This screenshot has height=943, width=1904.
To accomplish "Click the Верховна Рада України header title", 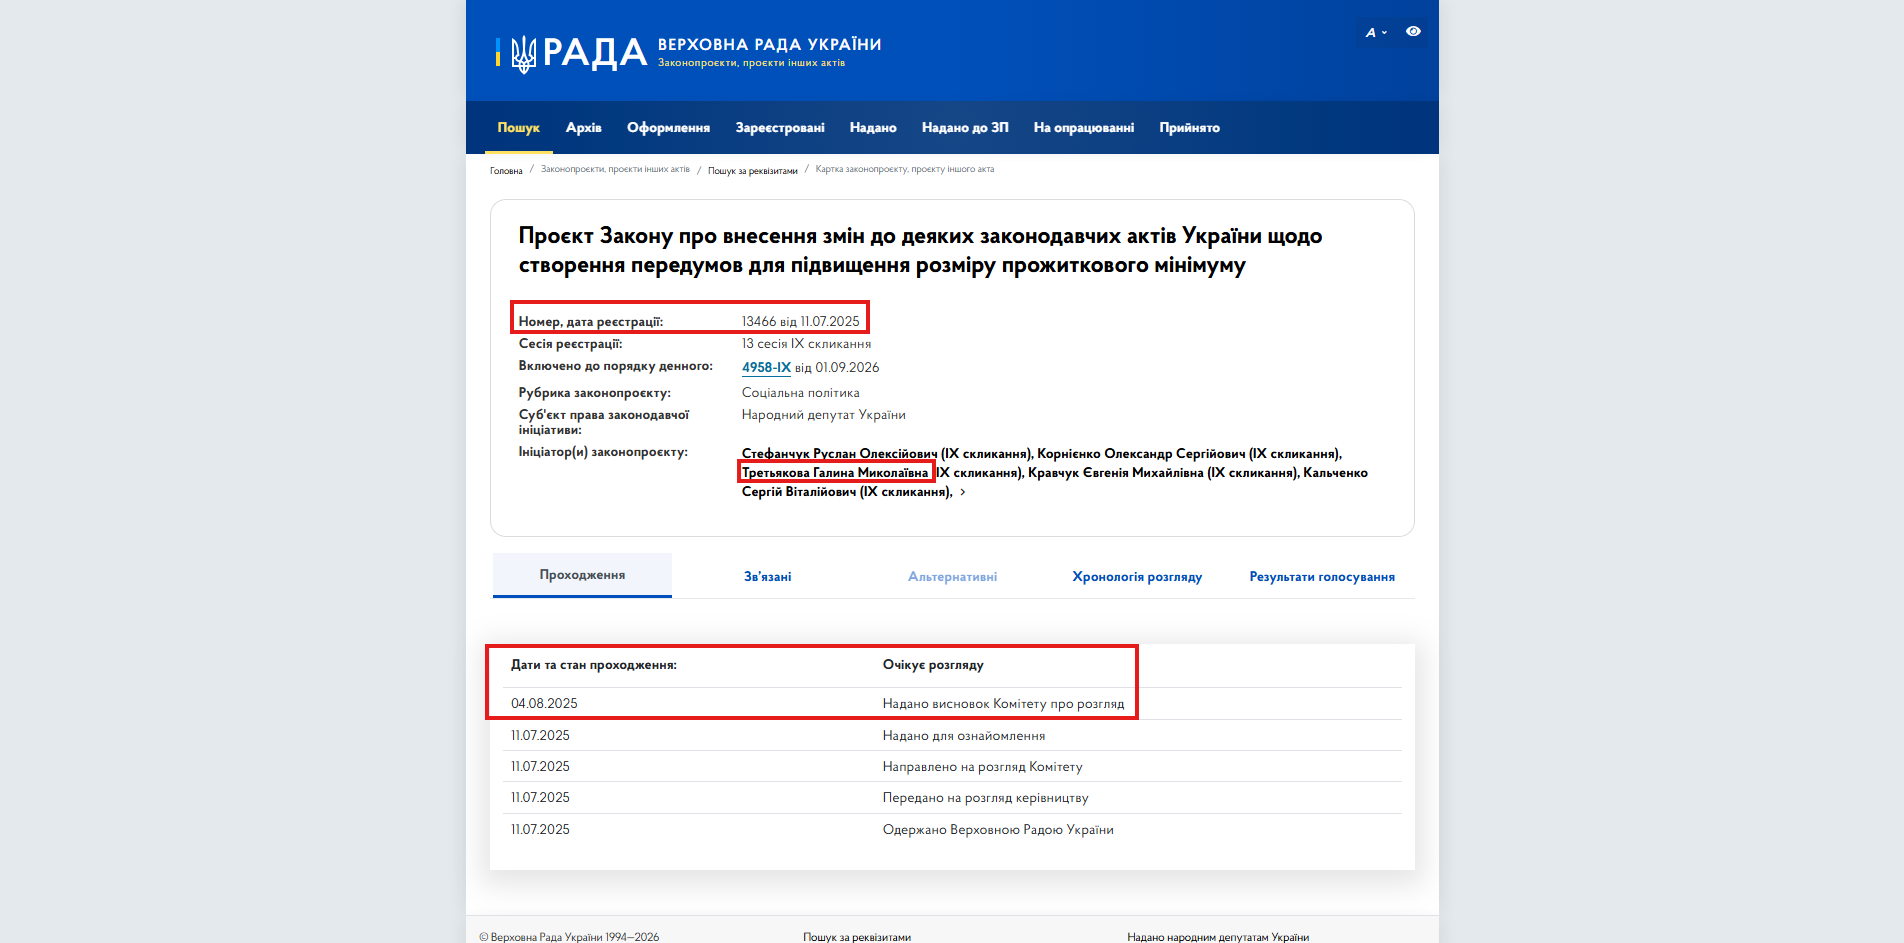I will [769, 44].
